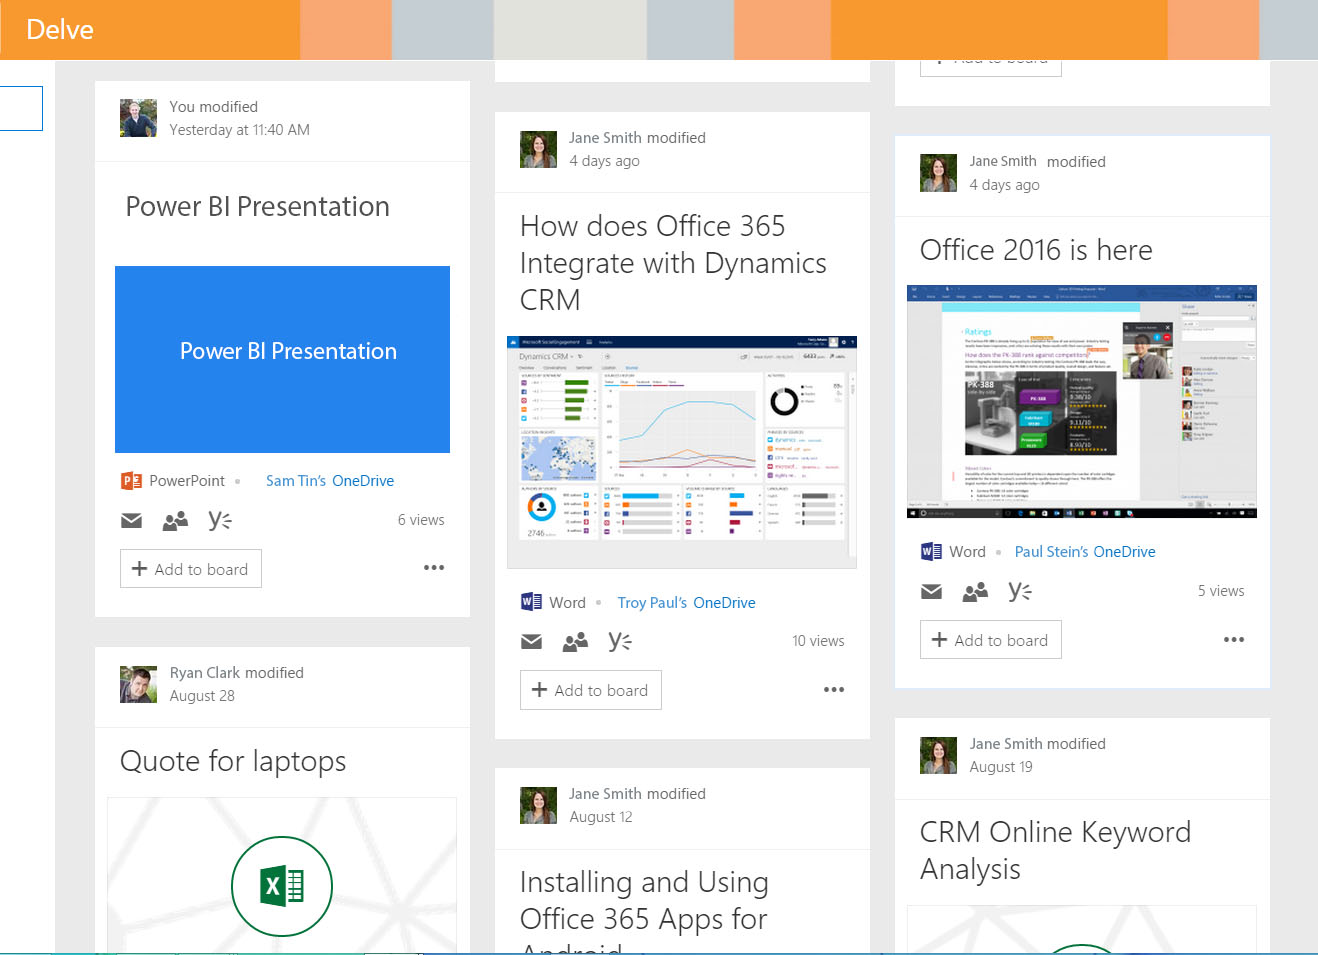Click the people icon on Dynamics CRM card
This screenshot has height=955, width=1318.
click(575, 642)
